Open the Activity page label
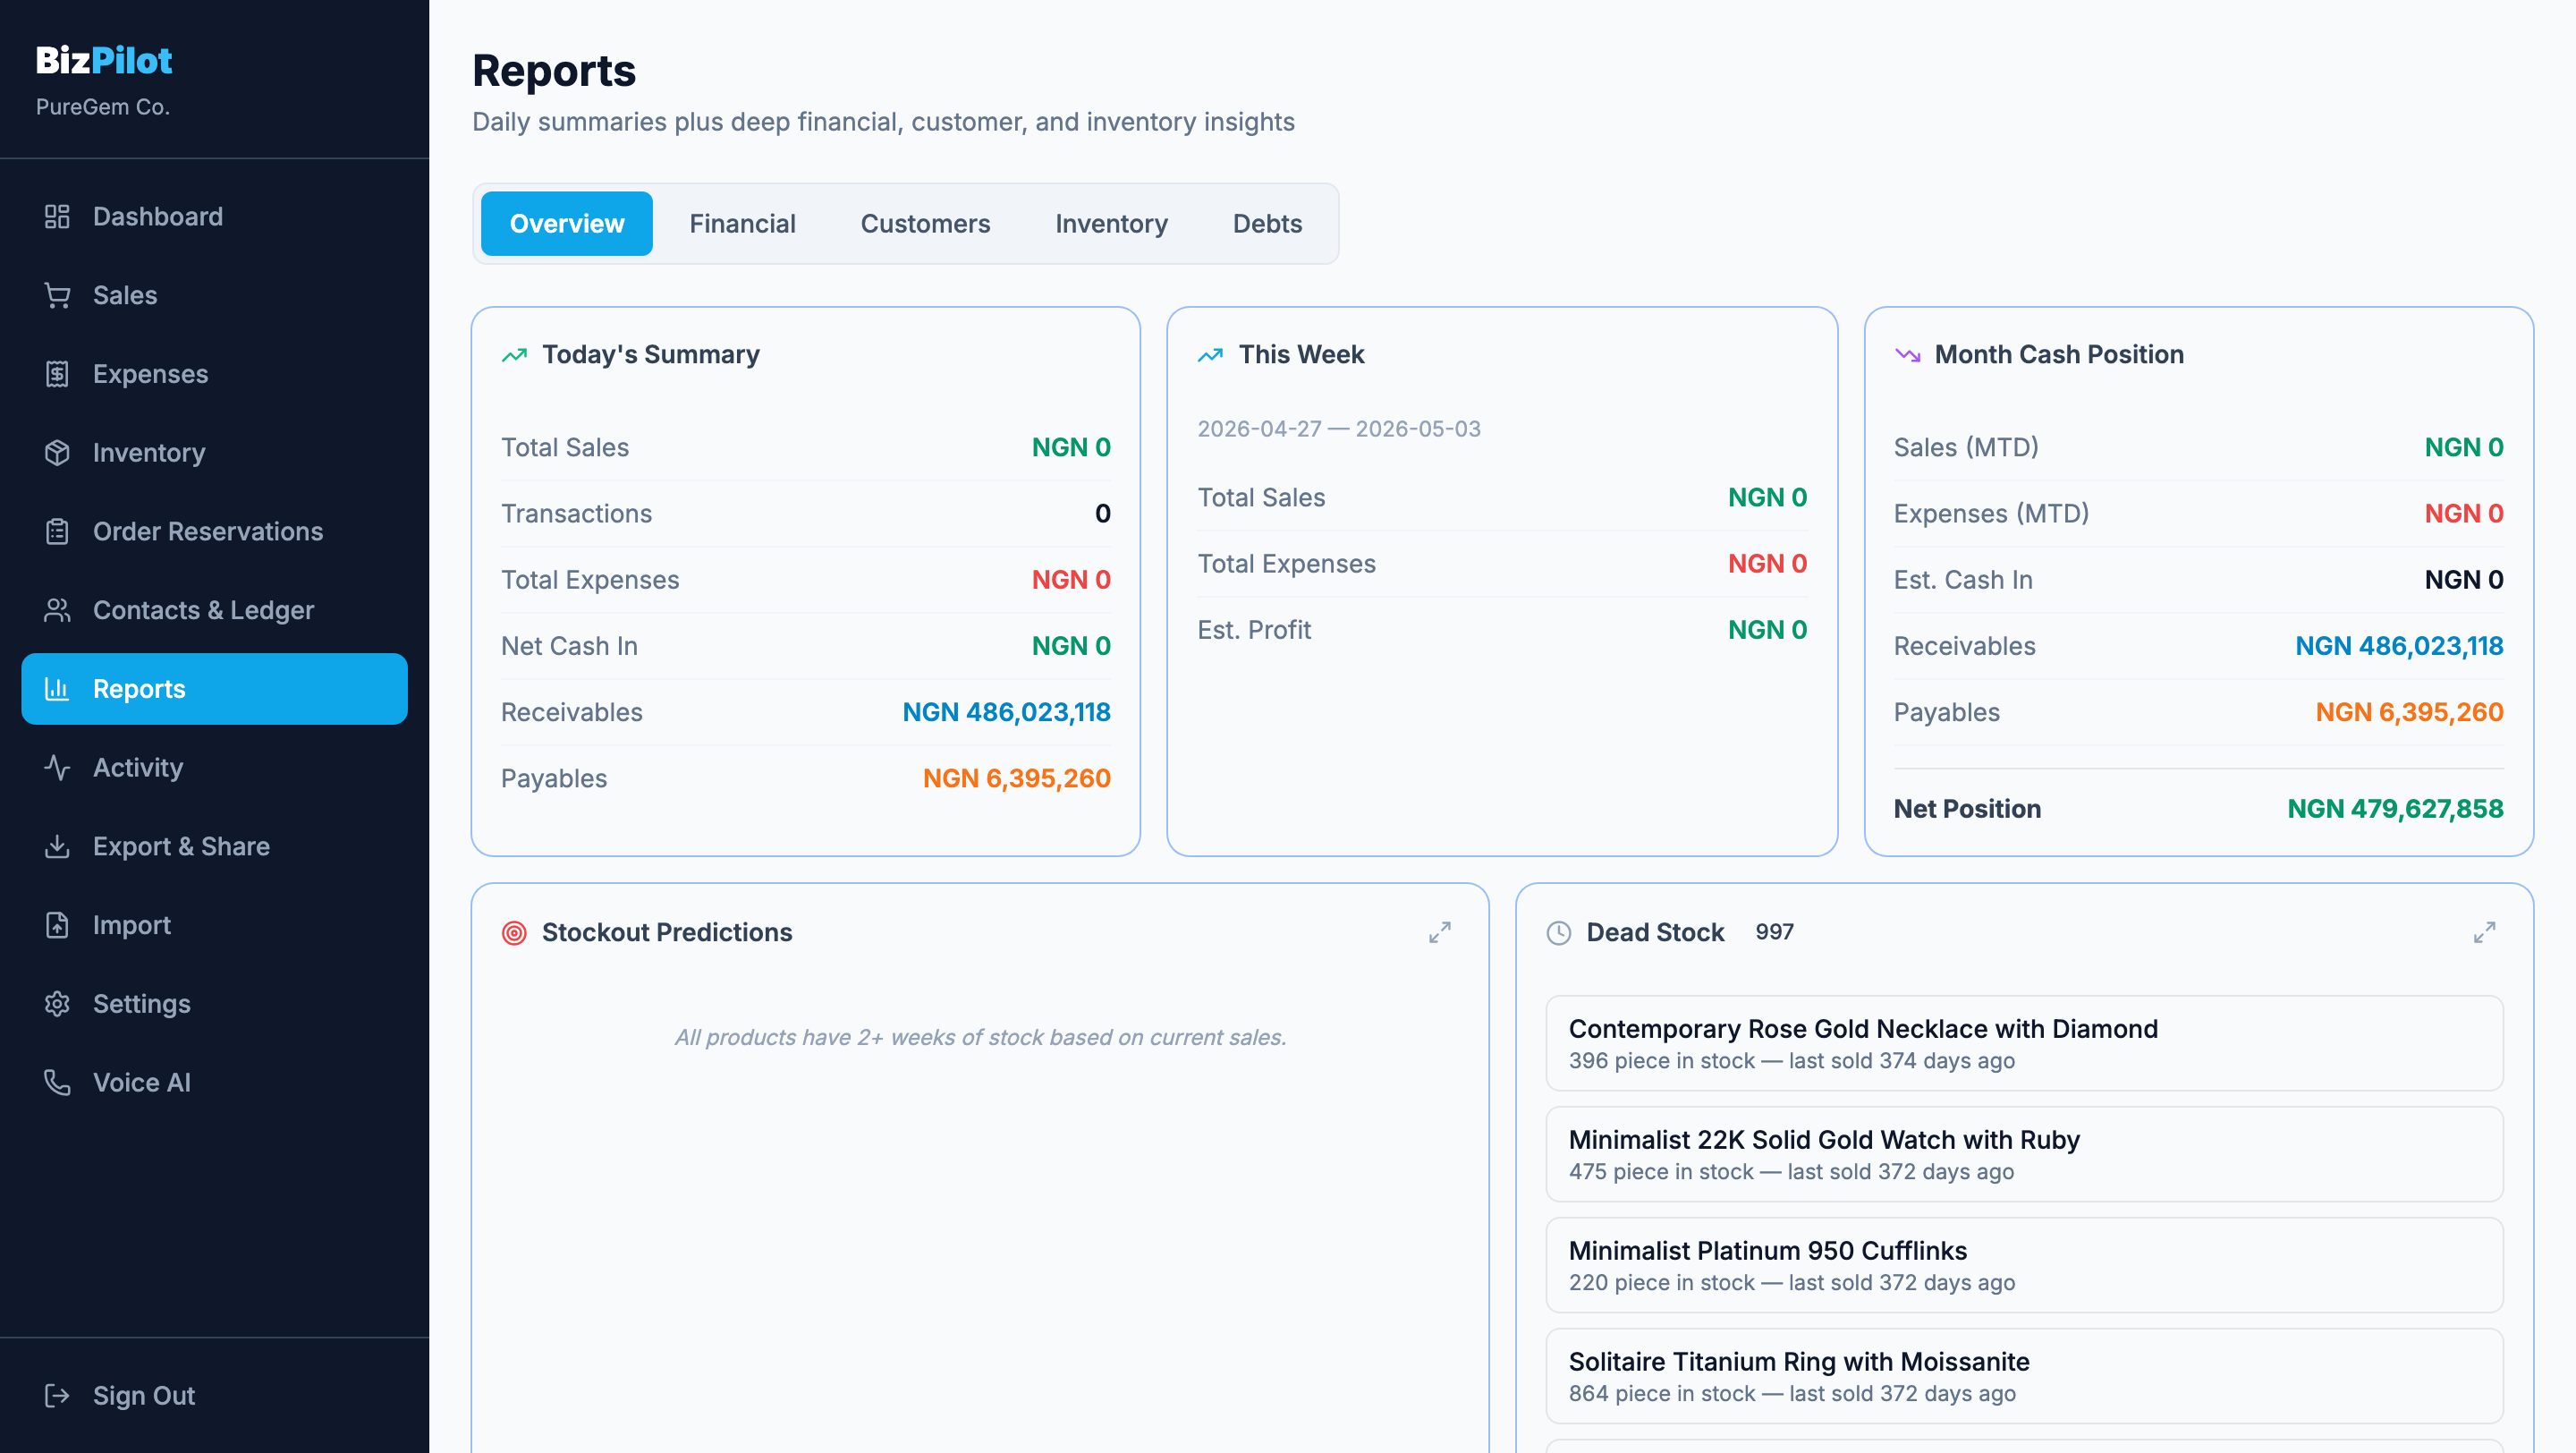Viewport: 2576px width, 1453px height. tap(138, 768)
